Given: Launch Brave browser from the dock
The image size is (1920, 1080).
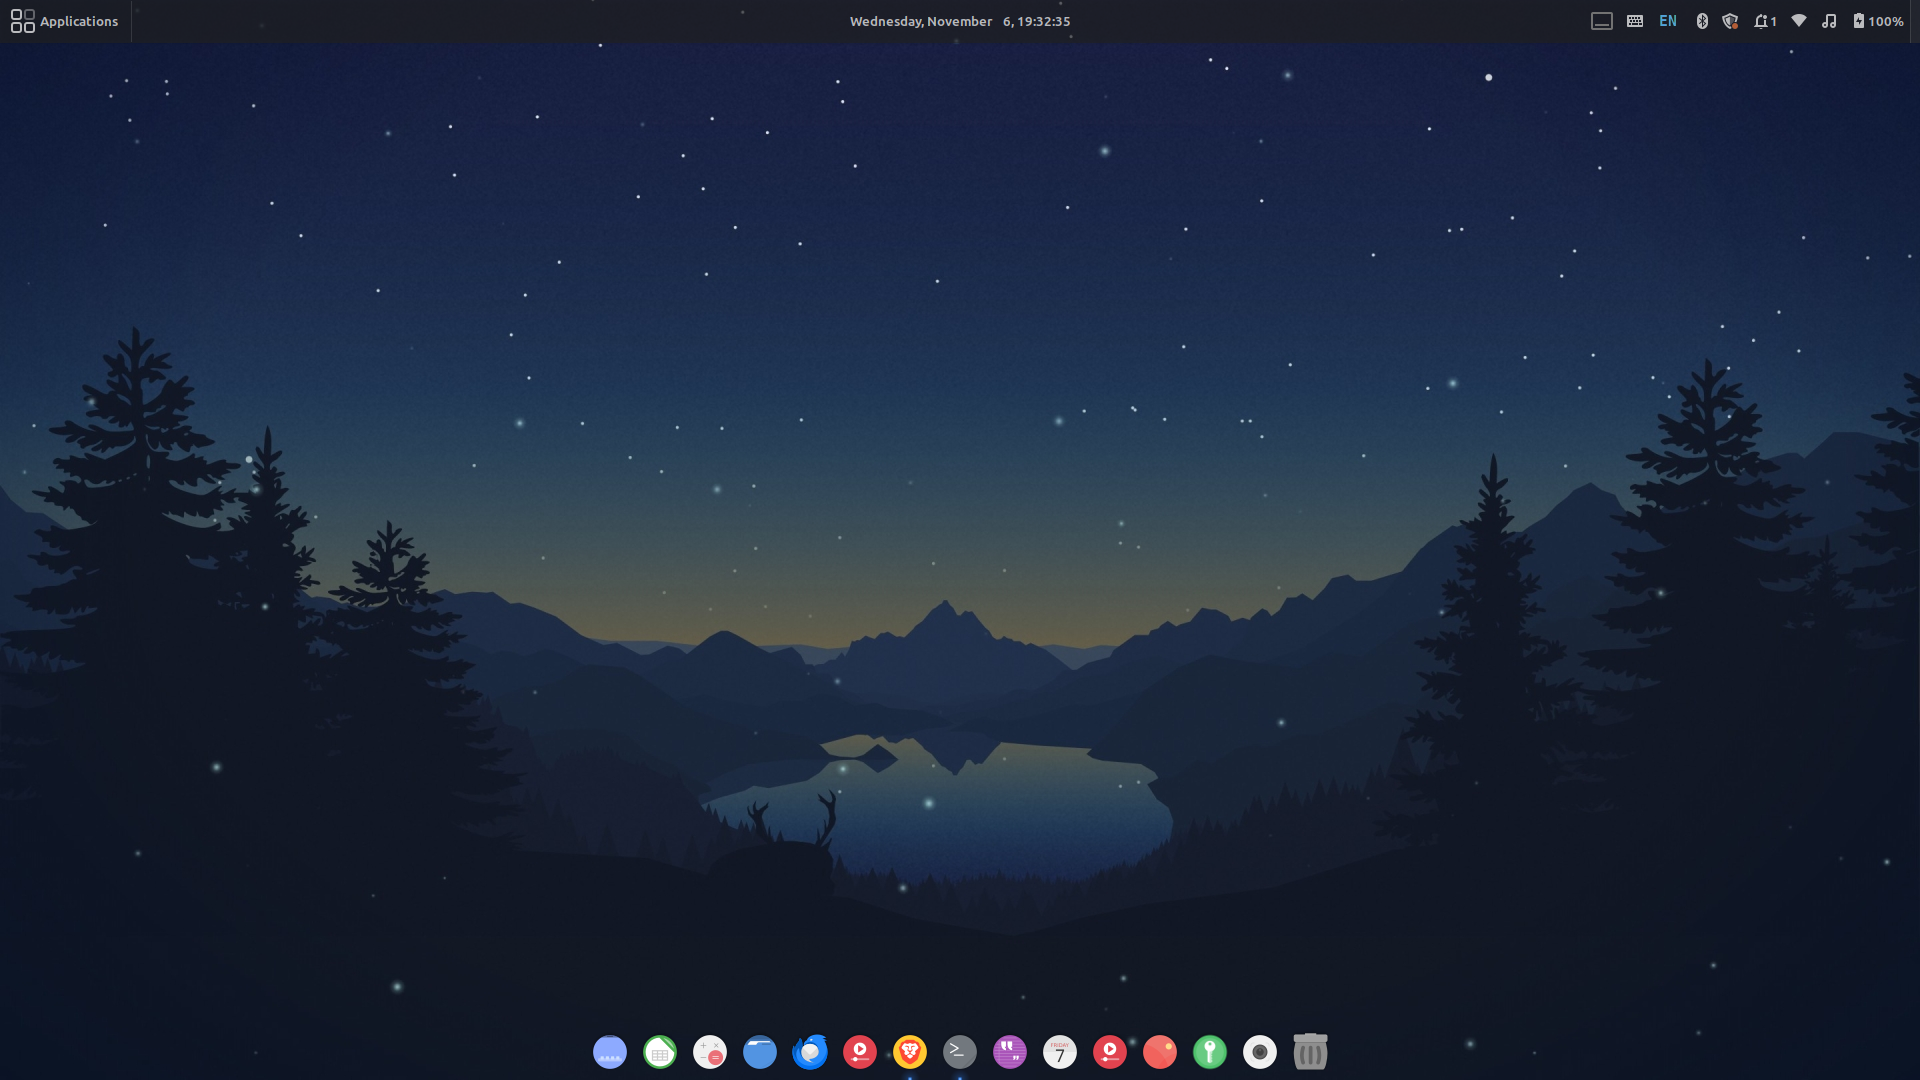Looking at the screenshot, I should (910, 1052).
